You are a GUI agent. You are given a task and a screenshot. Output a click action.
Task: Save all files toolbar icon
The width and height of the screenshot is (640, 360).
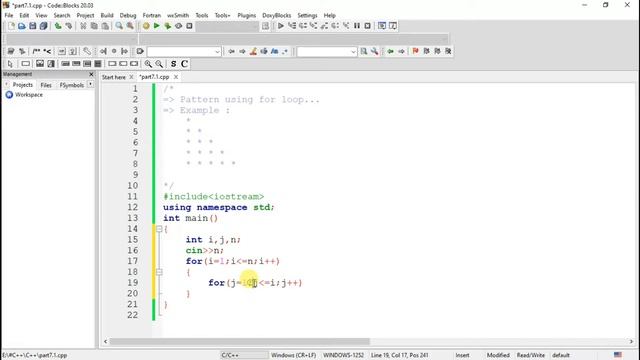pyautogui.click(x=43, y=26)
